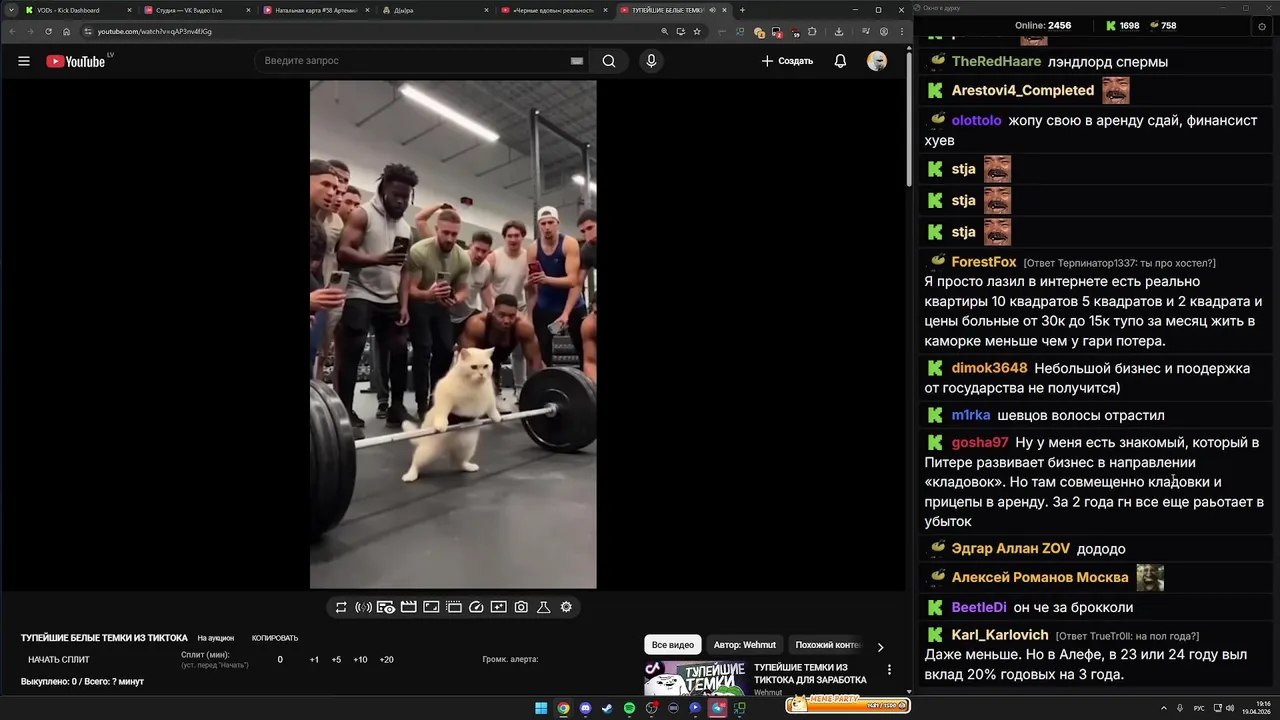Switch to VODs - Kick Dashboard tab

click(x=76, y=10)
